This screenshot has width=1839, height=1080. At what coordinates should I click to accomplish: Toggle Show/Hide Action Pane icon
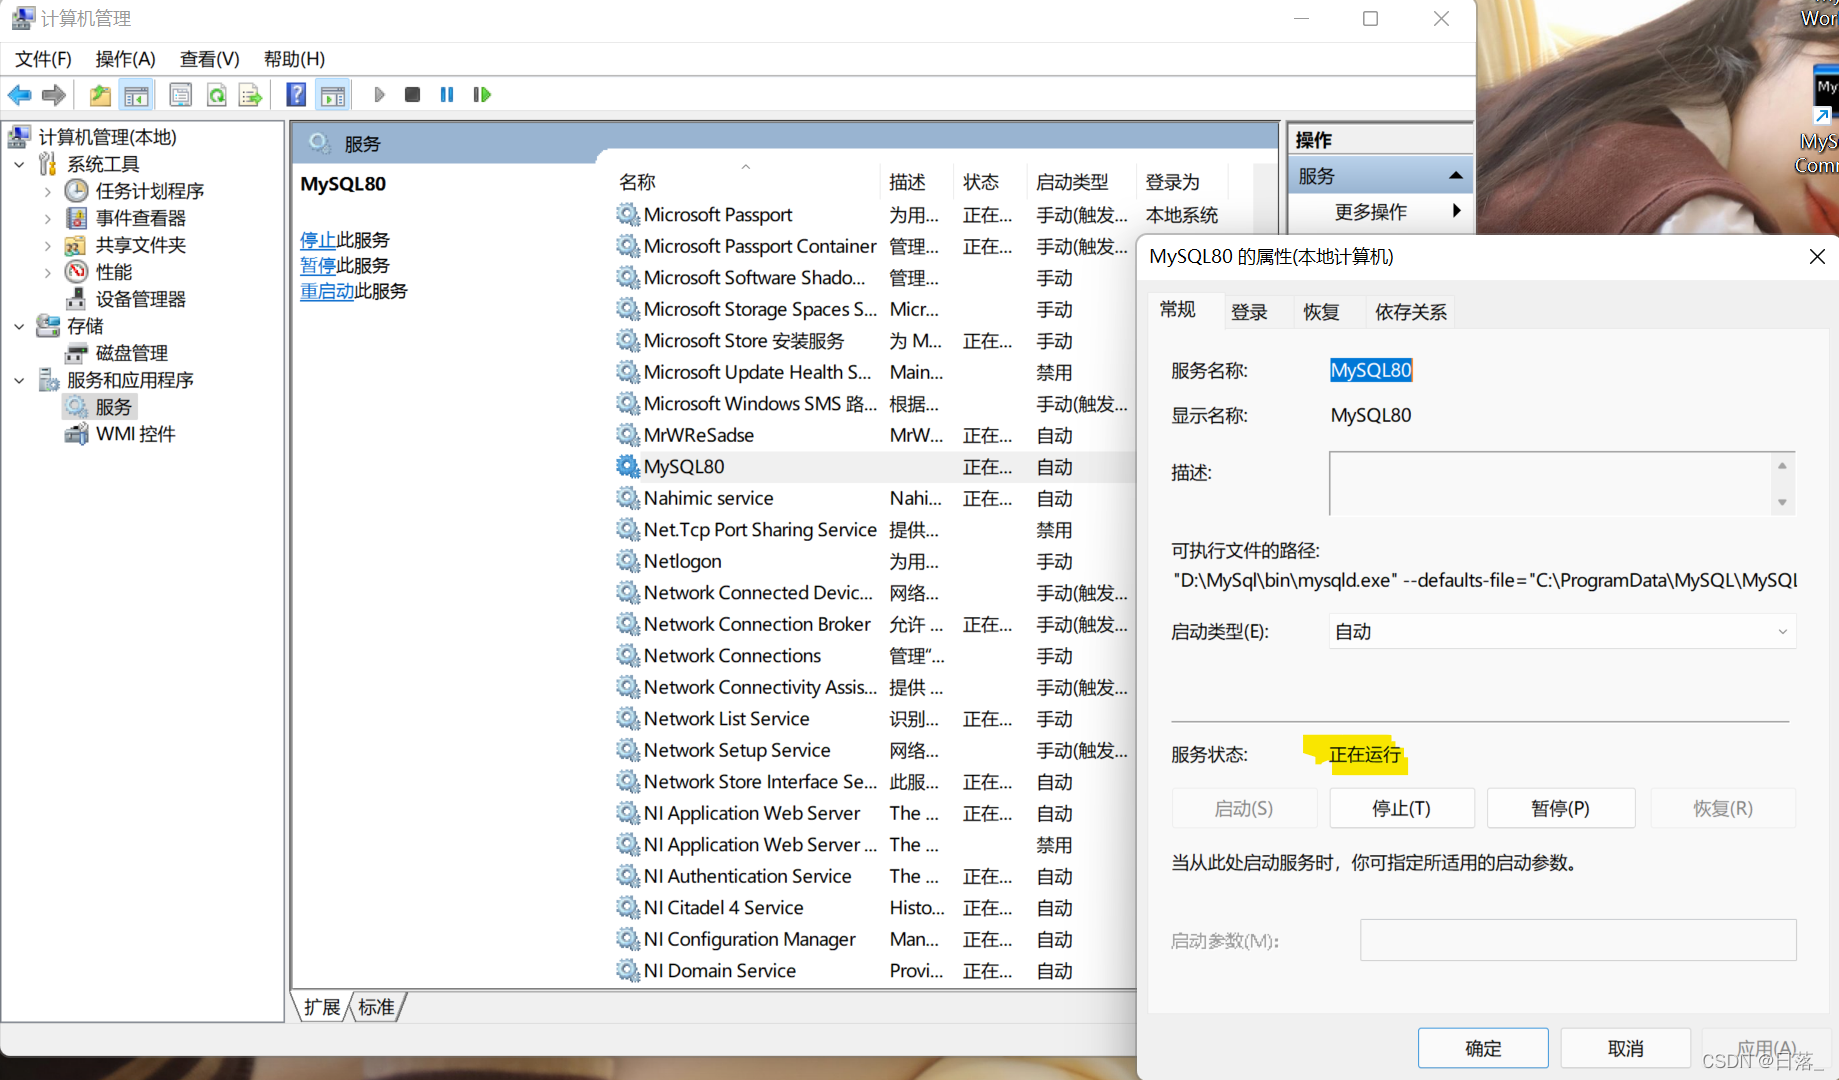[333, 95]
